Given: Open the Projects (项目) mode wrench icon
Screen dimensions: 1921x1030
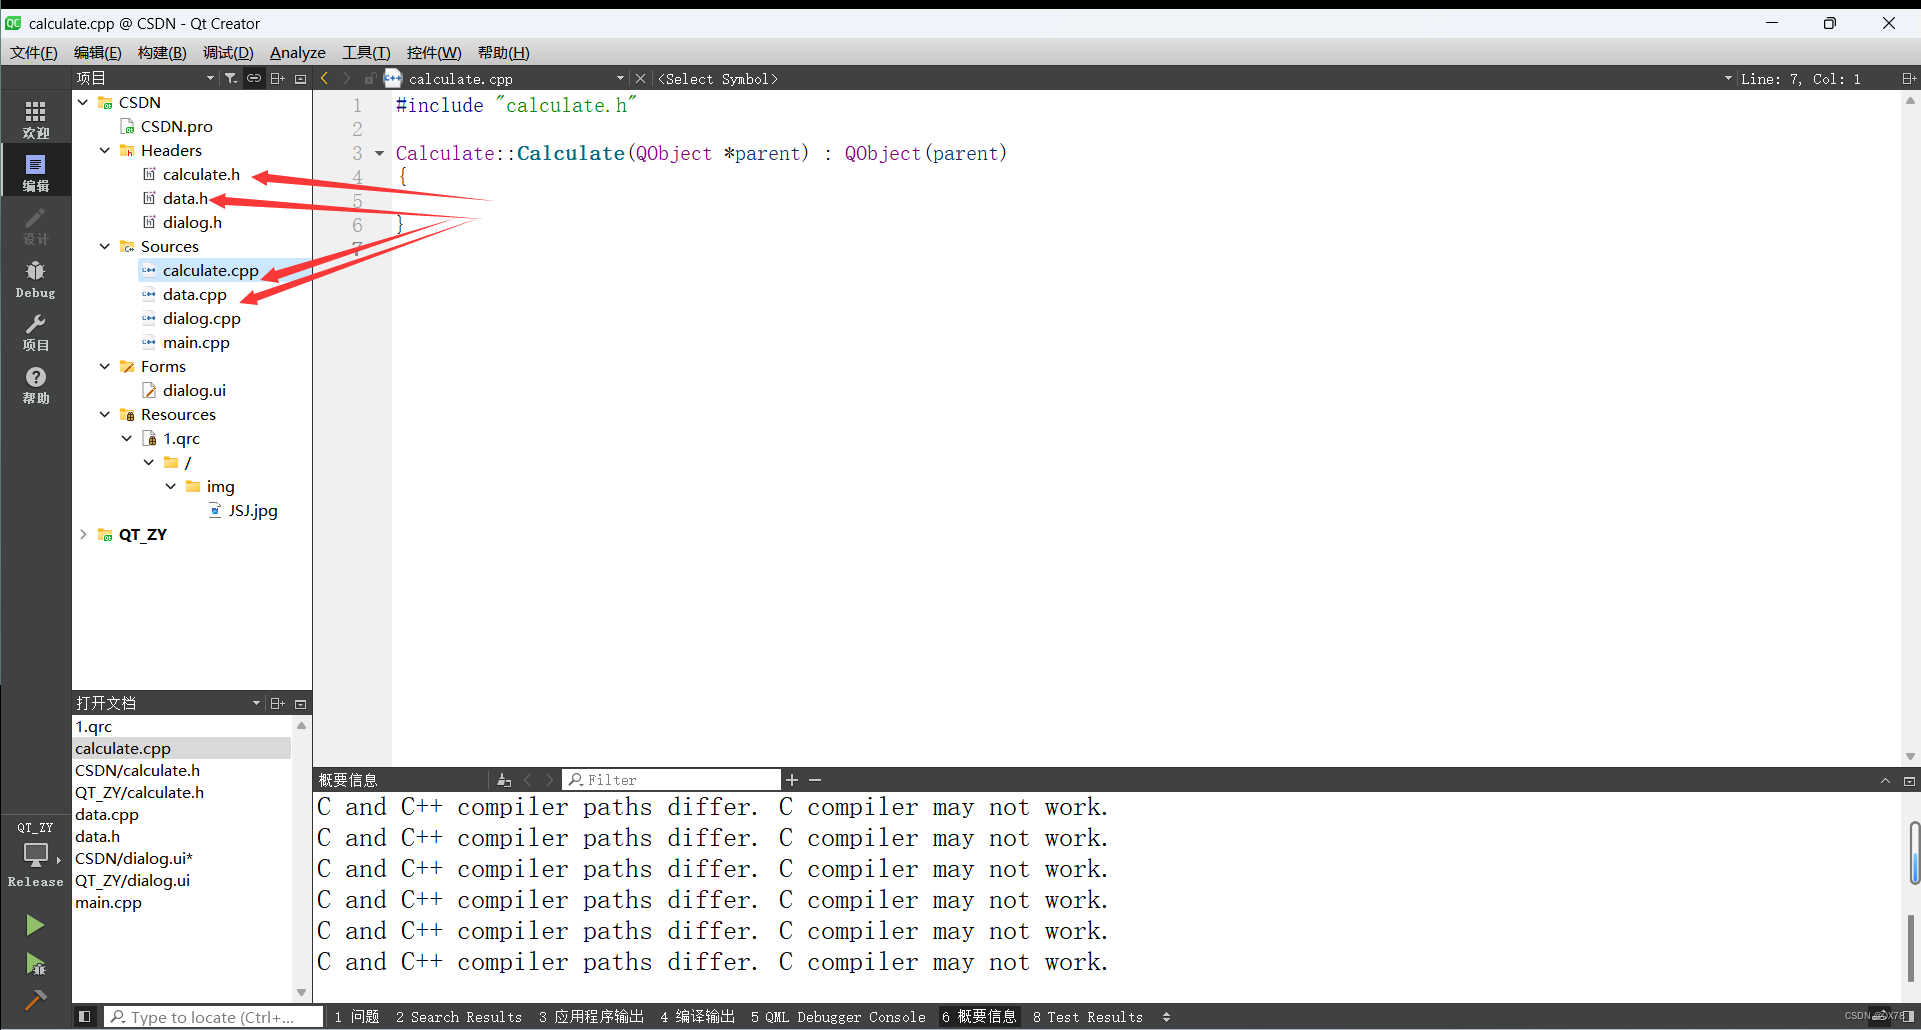Looking at the screenshot, I should coord(35,332).
